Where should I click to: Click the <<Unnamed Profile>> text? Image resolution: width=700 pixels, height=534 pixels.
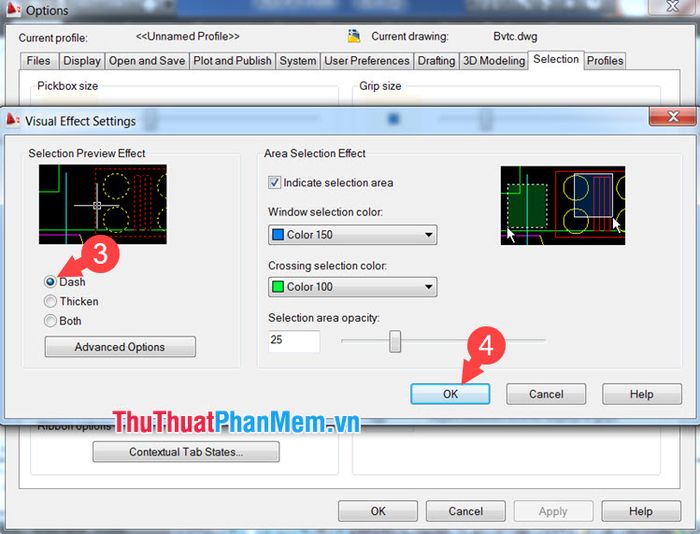[188, 37]
